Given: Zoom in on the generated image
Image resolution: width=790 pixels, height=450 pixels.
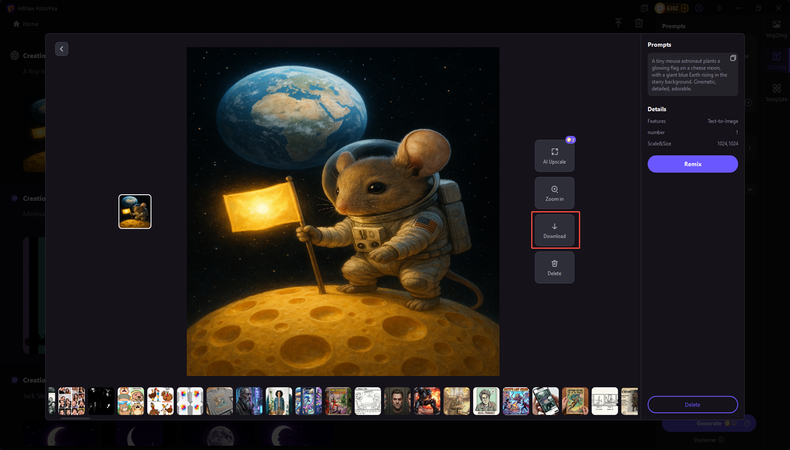Looking at the screenshot, I should click(x=554, y=192).
